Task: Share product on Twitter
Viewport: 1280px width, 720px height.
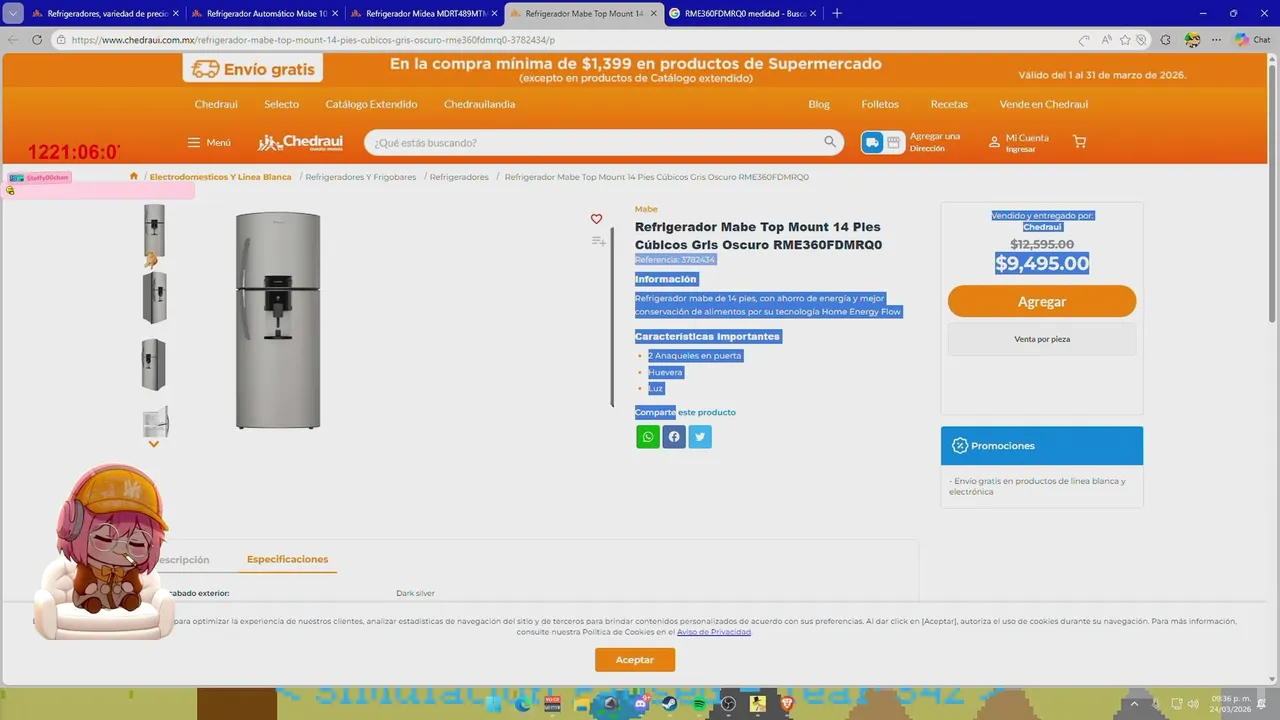Action: click(x=700, y=436)
